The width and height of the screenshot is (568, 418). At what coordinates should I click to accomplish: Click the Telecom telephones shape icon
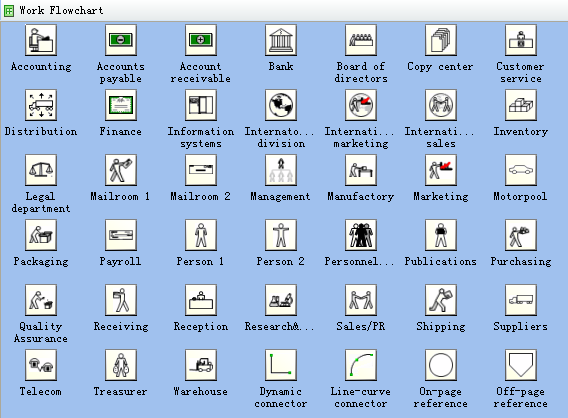(41, 365)
